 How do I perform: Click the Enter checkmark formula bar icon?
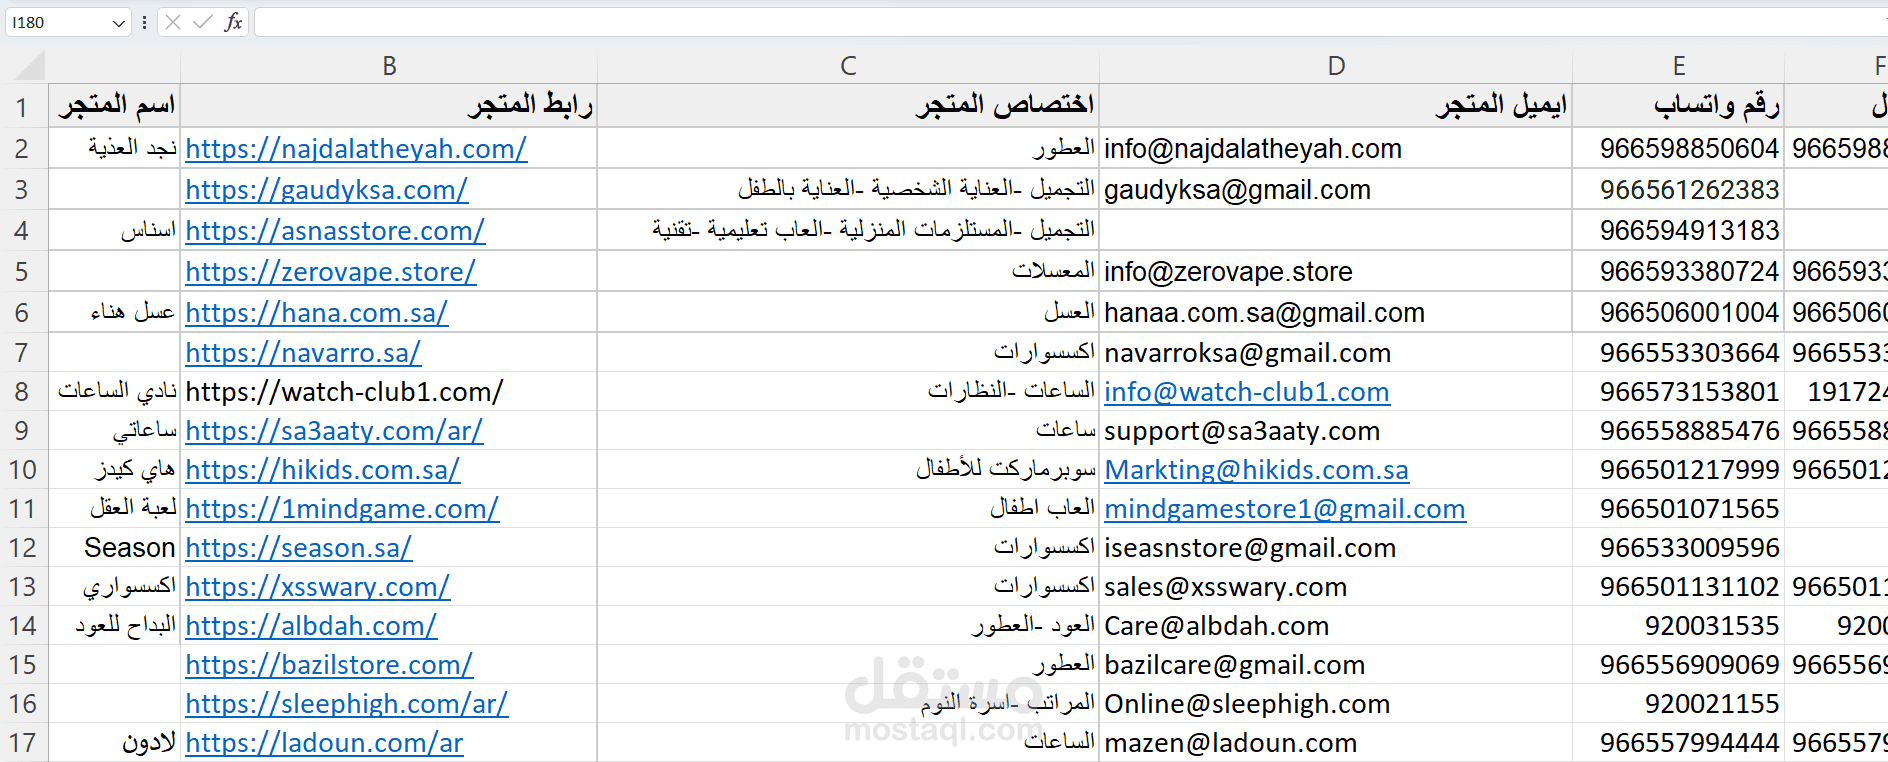click(x=203, y=22)
